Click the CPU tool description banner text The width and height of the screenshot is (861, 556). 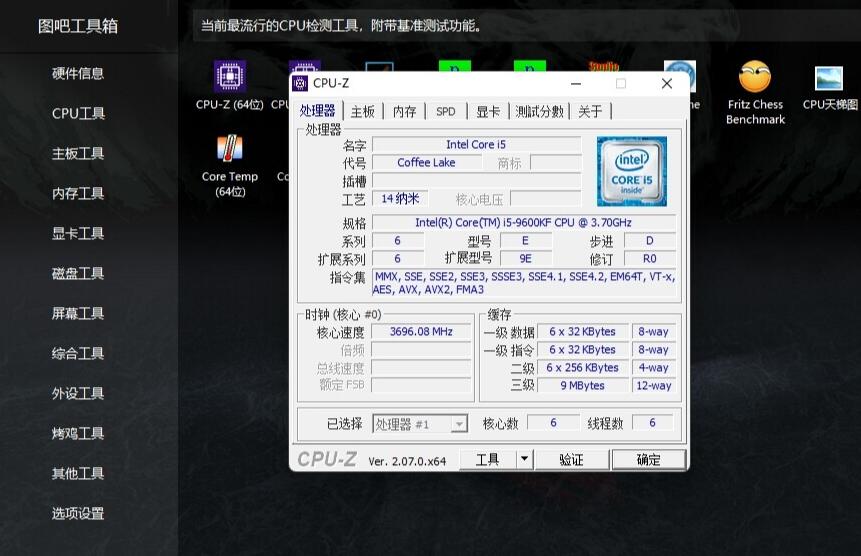point(341,26)
